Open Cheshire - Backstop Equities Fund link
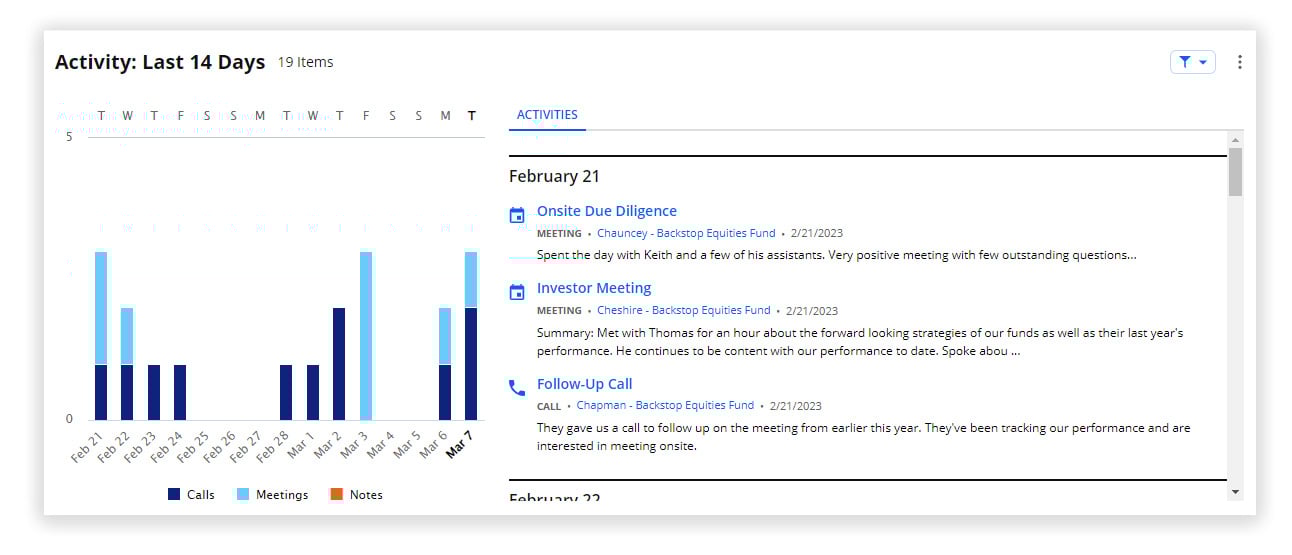Screen dimensions: 1292x555 (683, 310)
